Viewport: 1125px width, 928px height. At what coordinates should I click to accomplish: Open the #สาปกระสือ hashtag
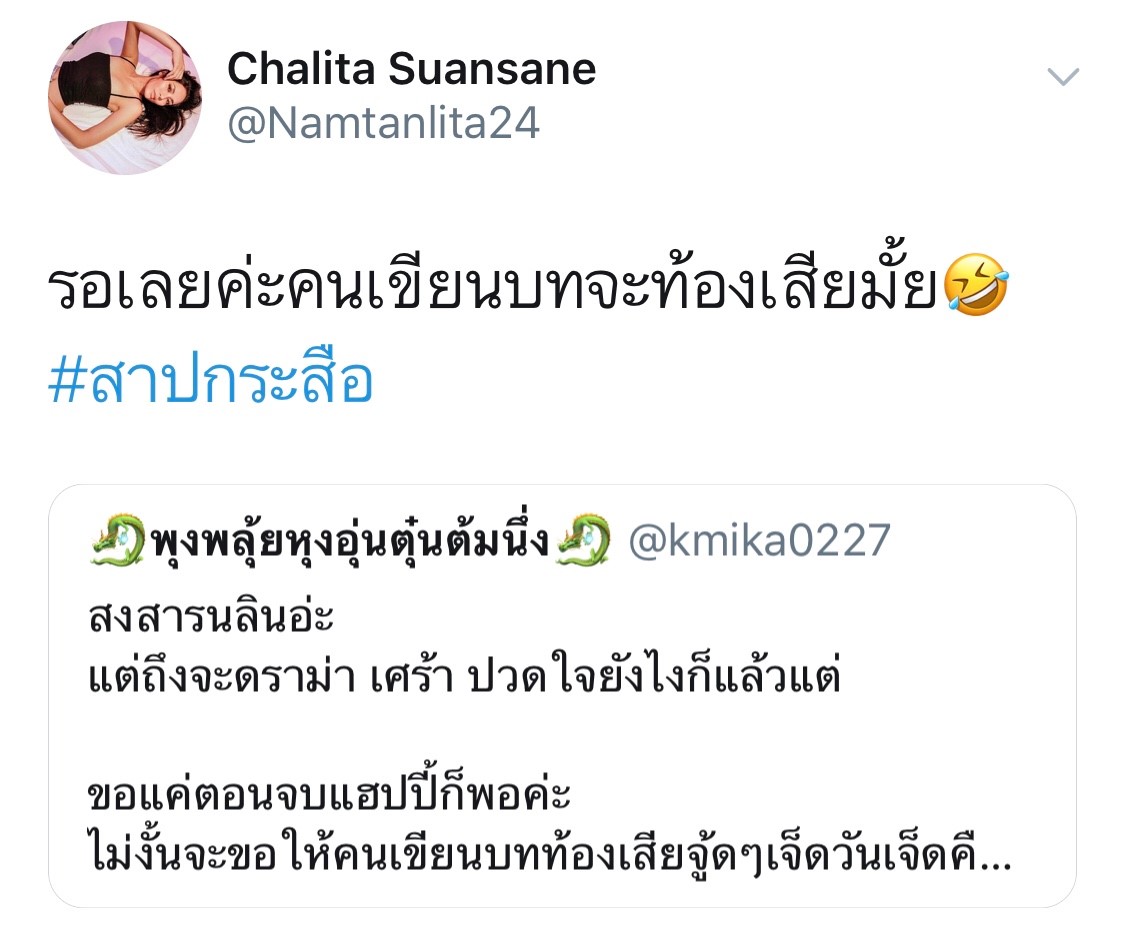tap(211, 379)
